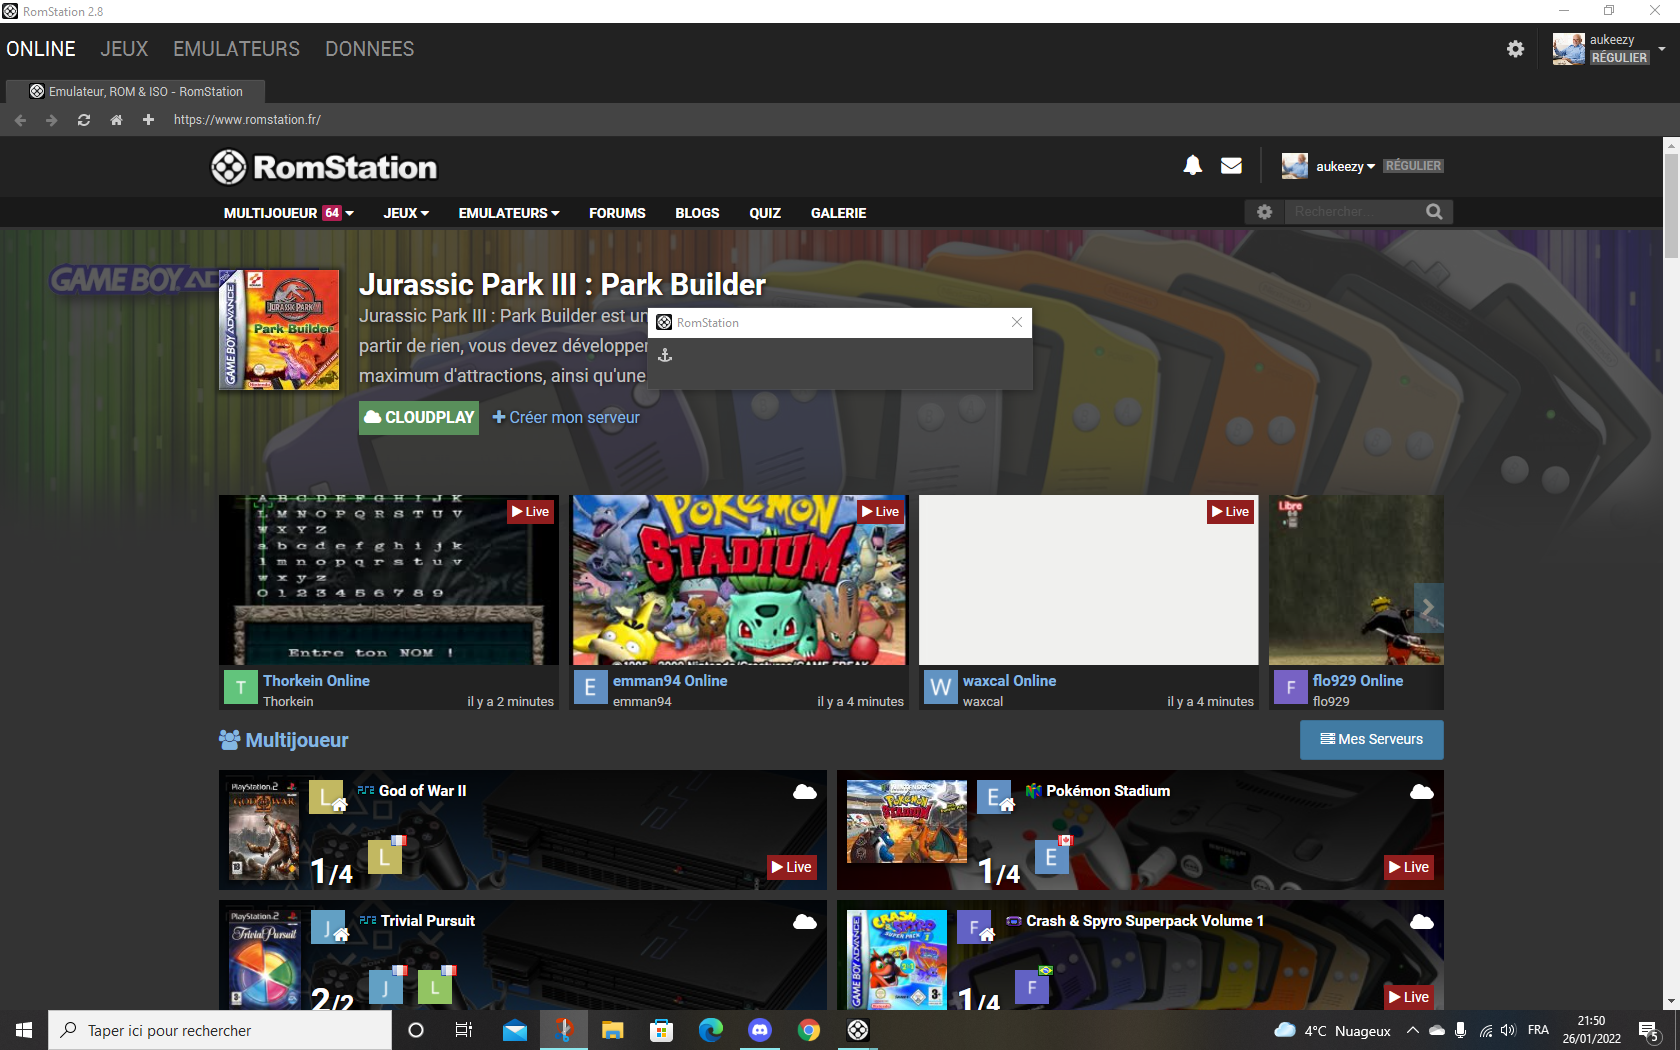Screen dimensions: 1680x1050
Task: Open Windows Start menu
Action: tap(24, 1030)
